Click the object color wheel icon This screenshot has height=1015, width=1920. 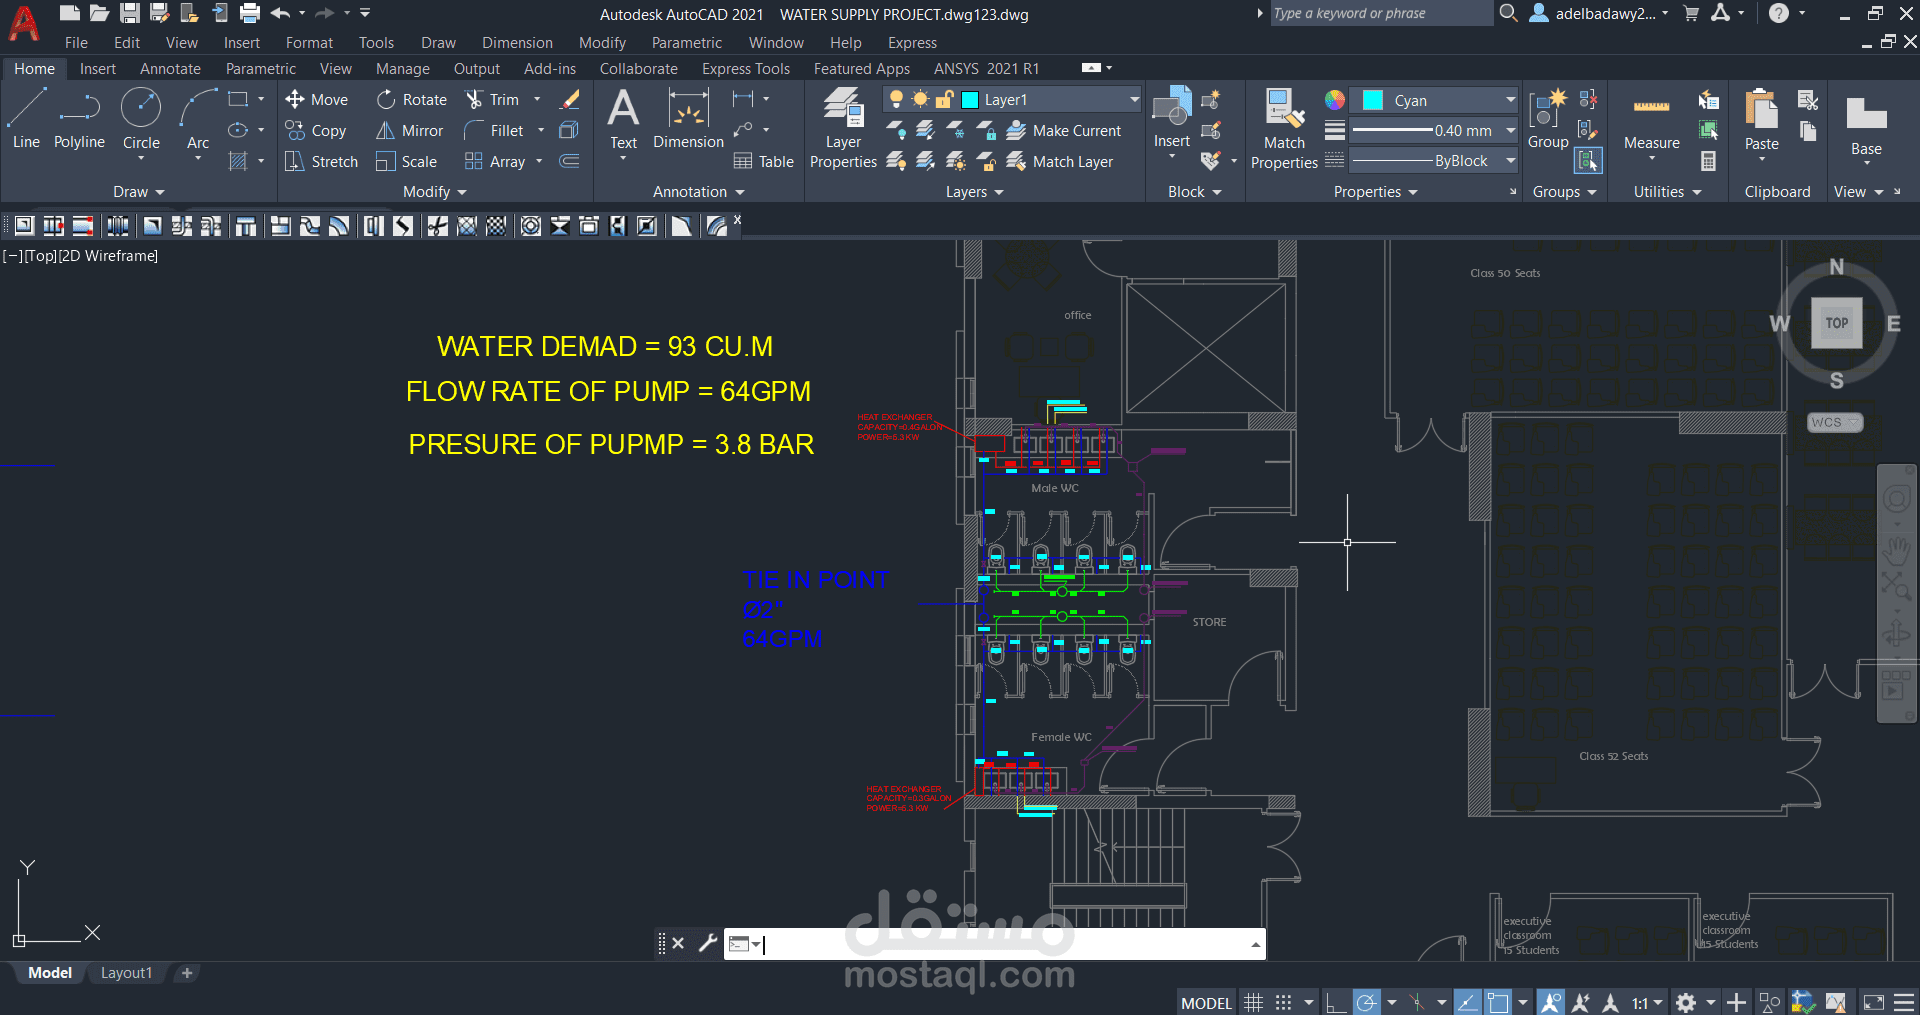(1334, 100)
